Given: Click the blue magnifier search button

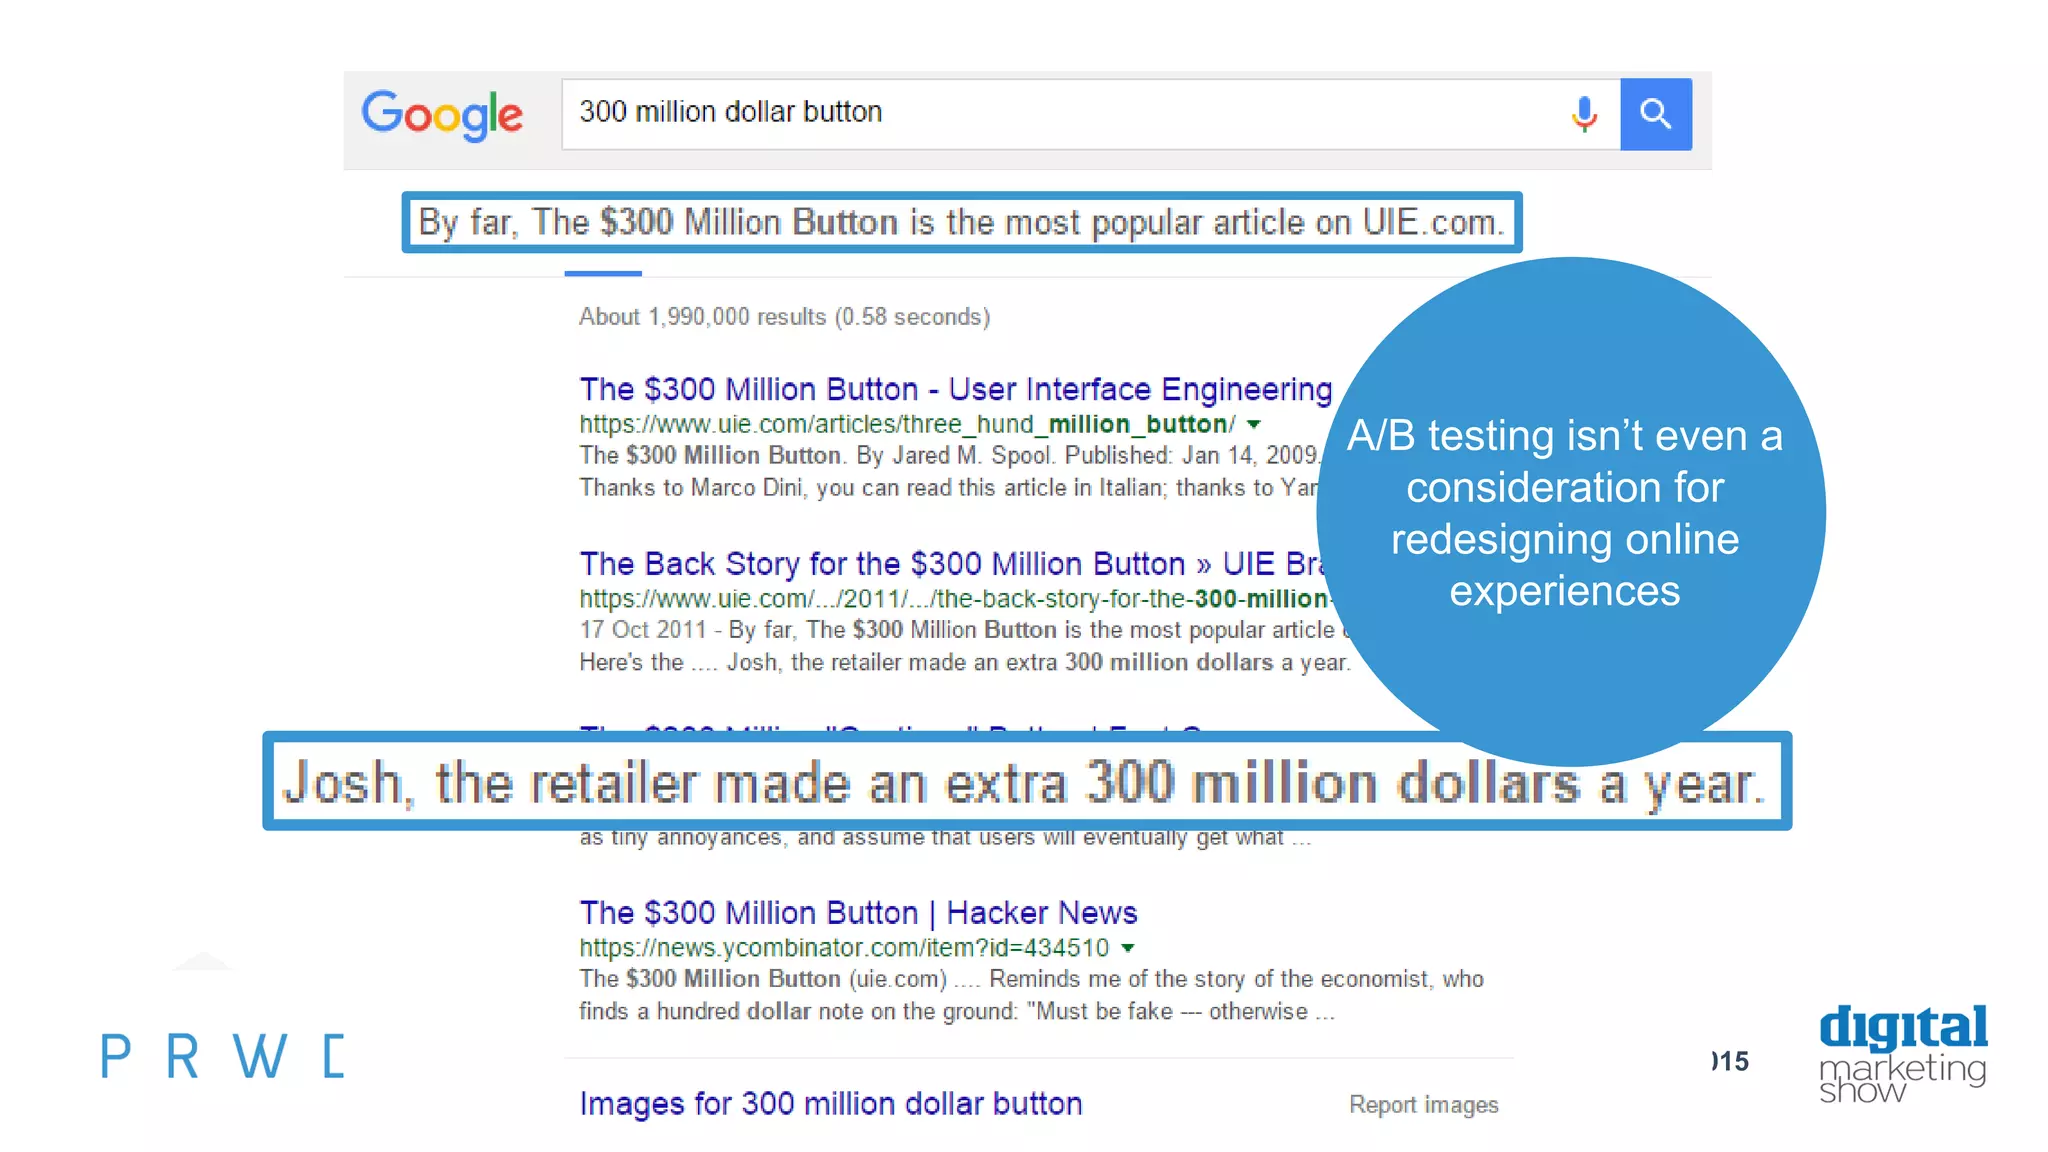Looking at the screenshot, I should [1656, 114].
